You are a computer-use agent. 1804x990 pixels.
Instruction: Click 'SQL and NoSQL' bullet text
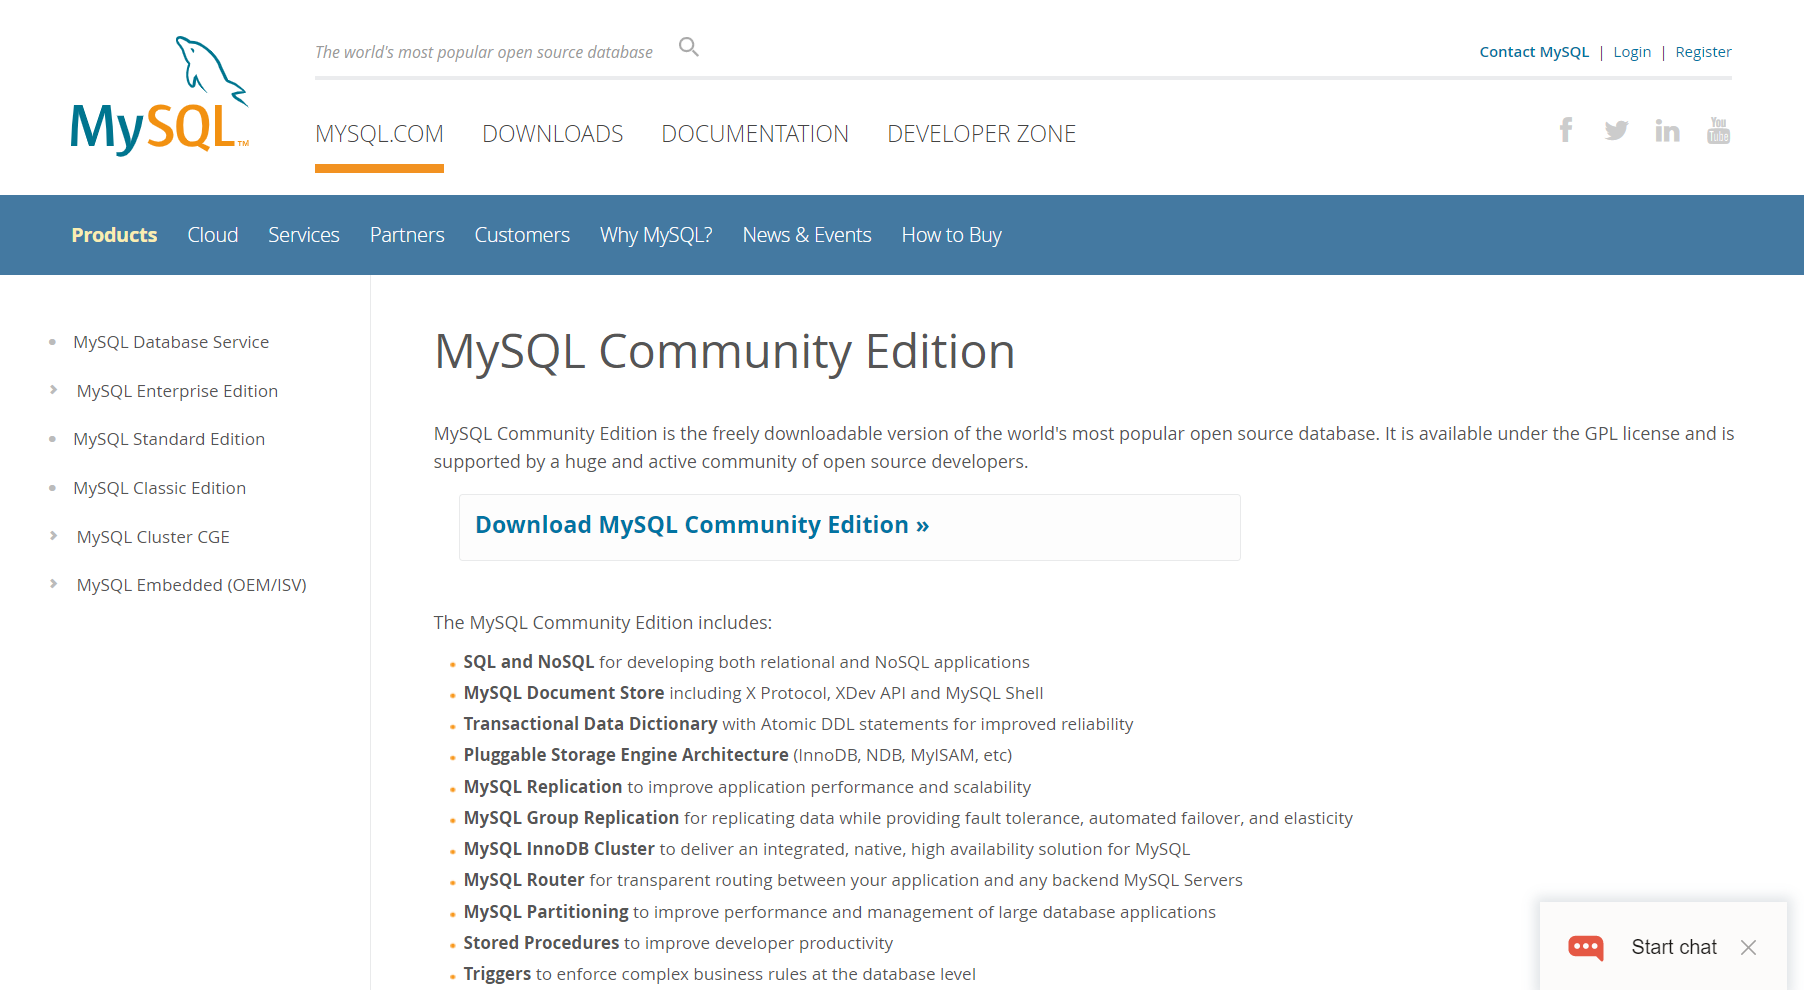pyautogui.click(x=529, y=662)
